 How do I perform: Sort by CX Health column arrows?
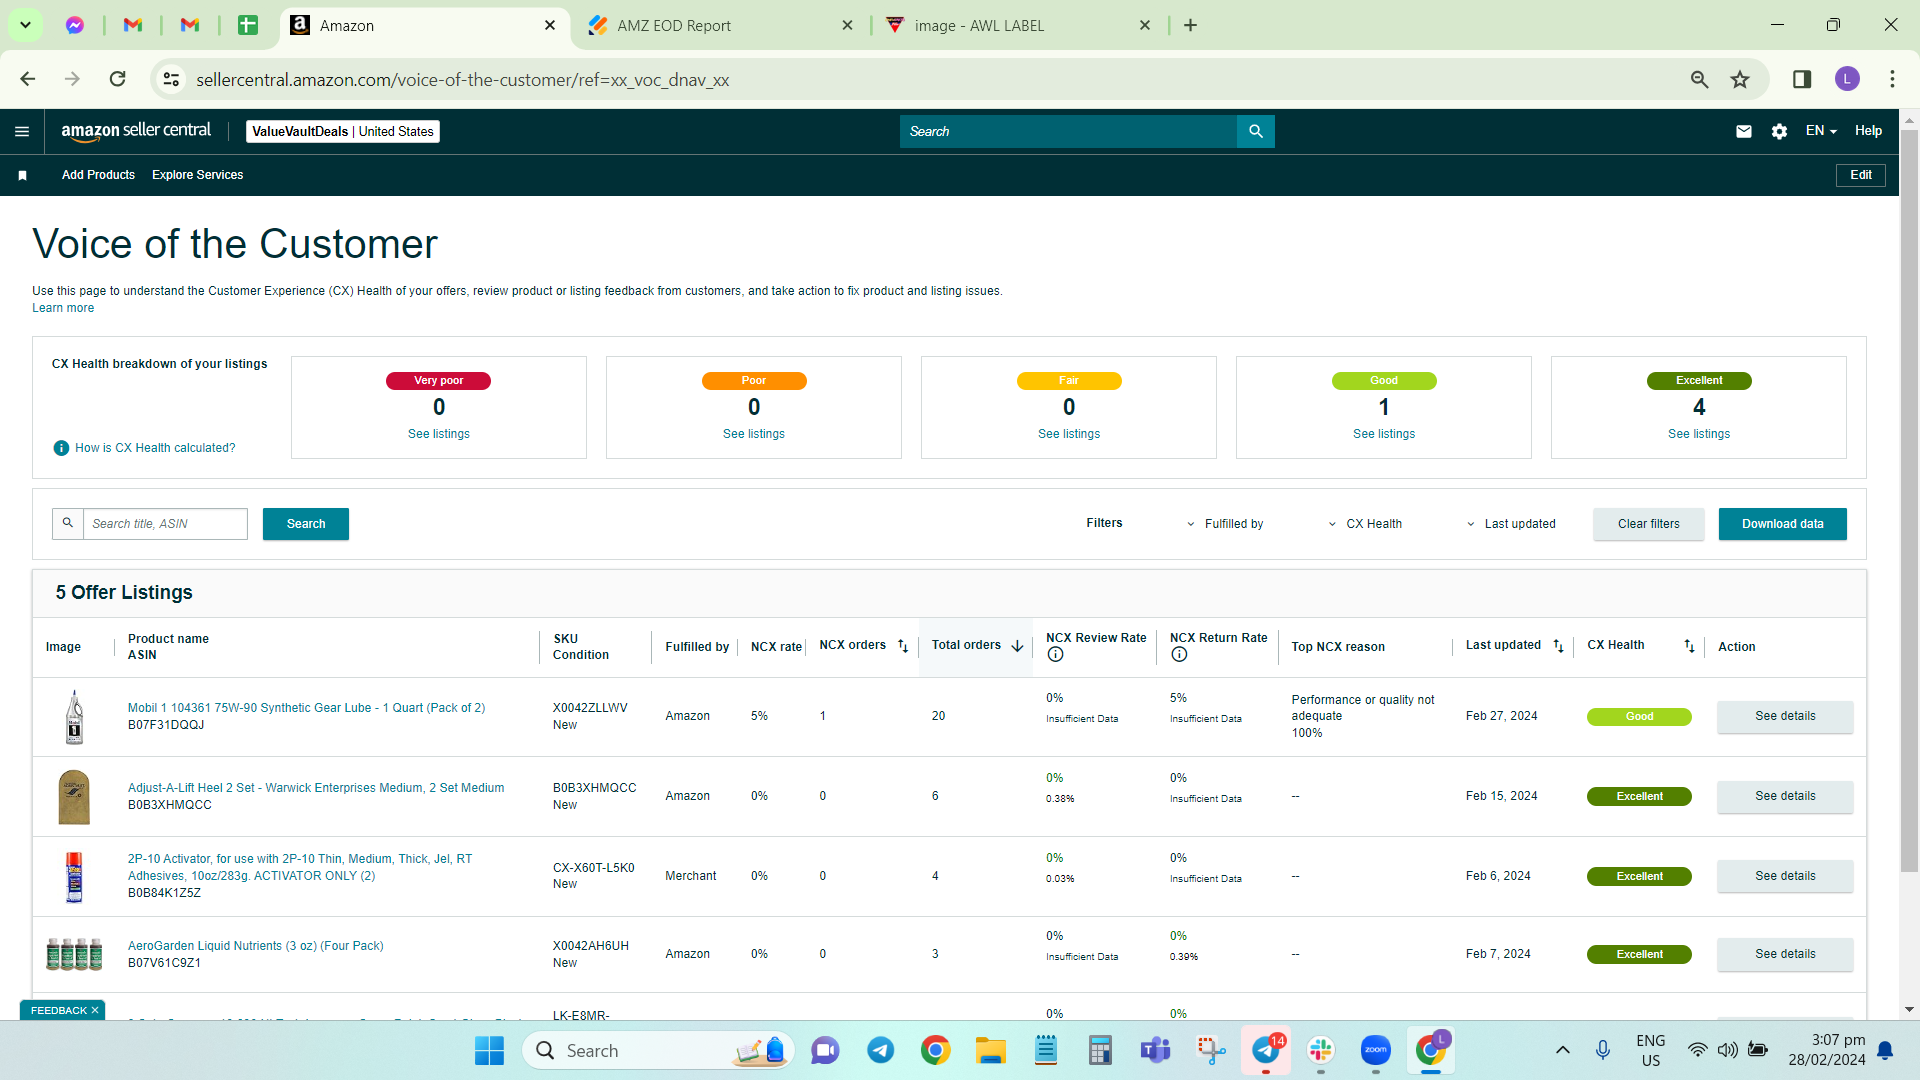coord(1689,646)
